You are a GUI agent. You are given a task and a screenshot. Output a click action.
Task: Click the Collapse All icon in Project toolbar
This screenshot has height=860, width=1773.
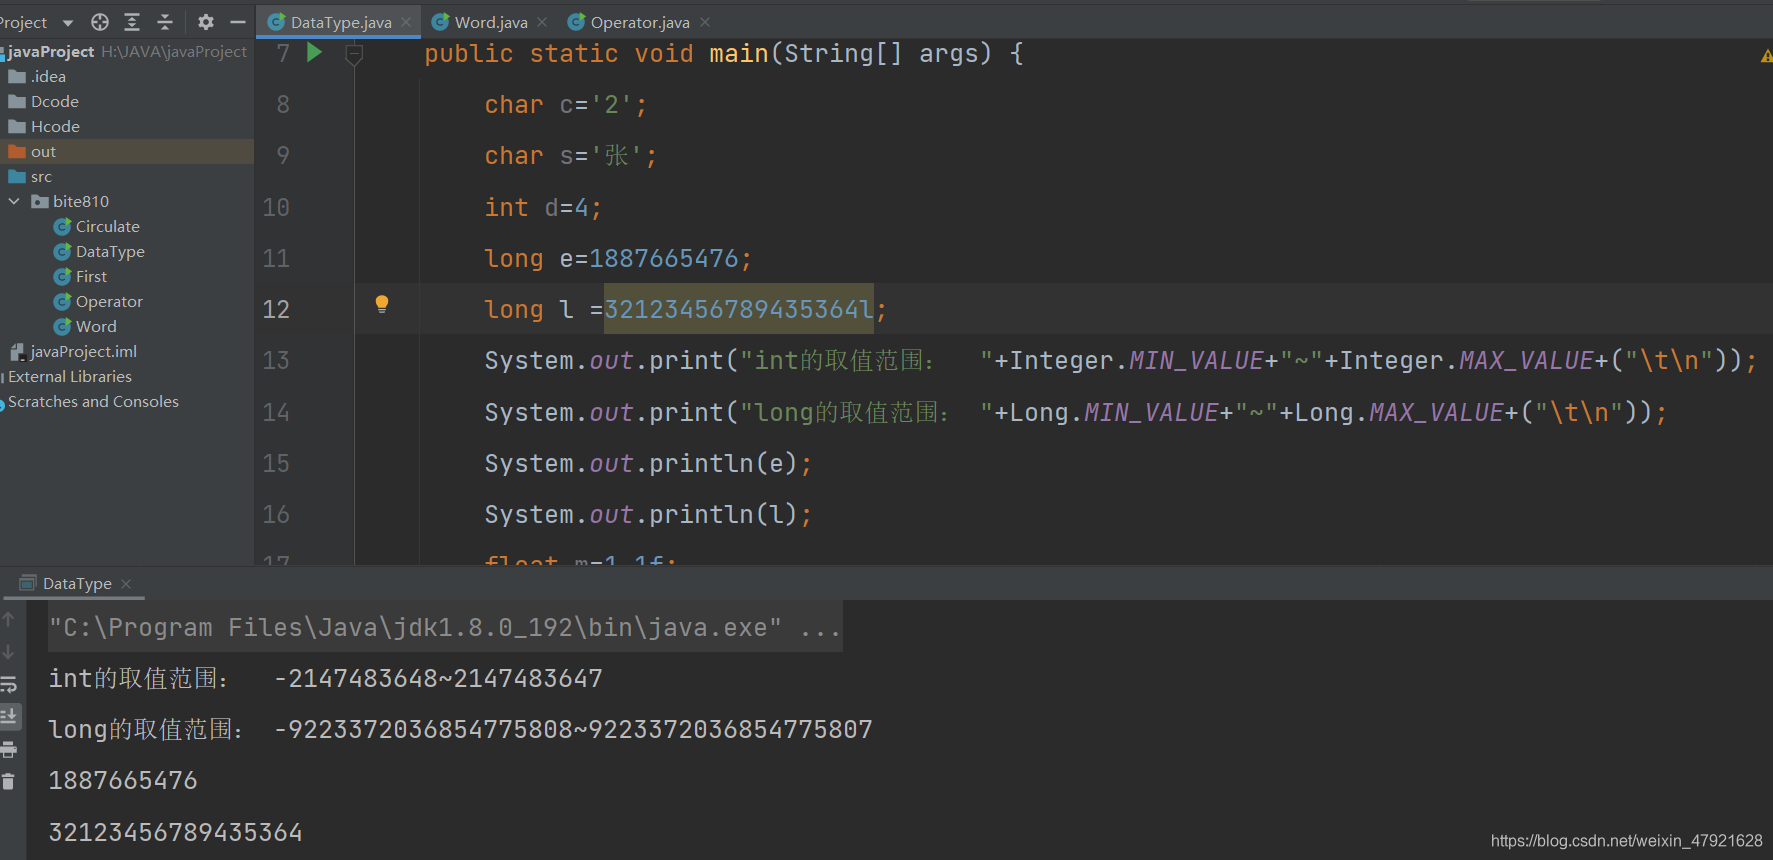coord(165,22)
